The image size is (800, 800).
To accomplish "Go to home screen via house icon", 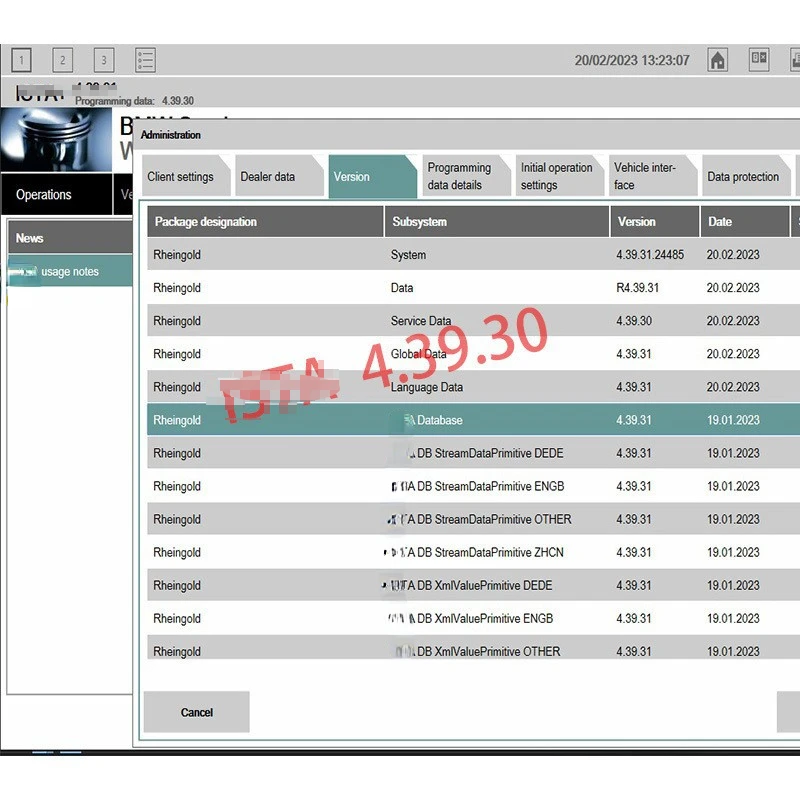I will [x=717, y=60].
